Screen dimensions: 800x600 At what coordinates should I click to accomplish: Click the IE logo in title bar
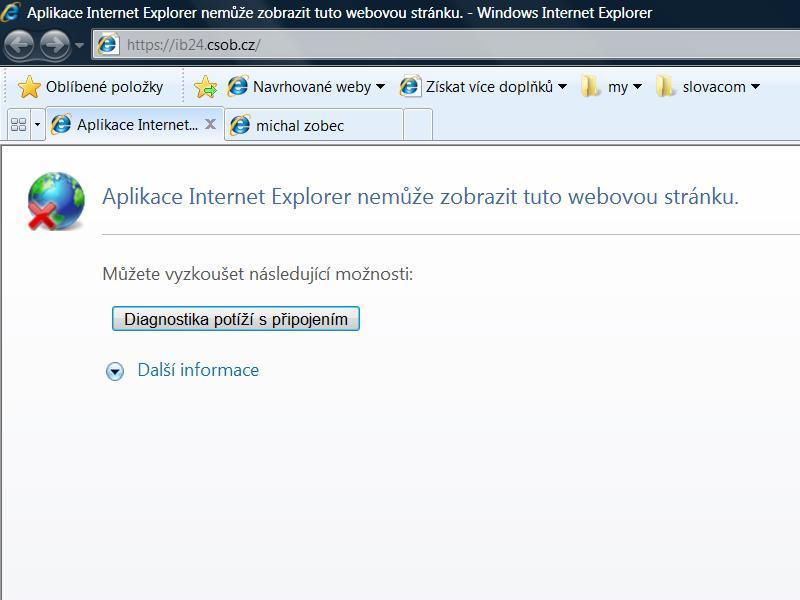click(x=10, y=12)
